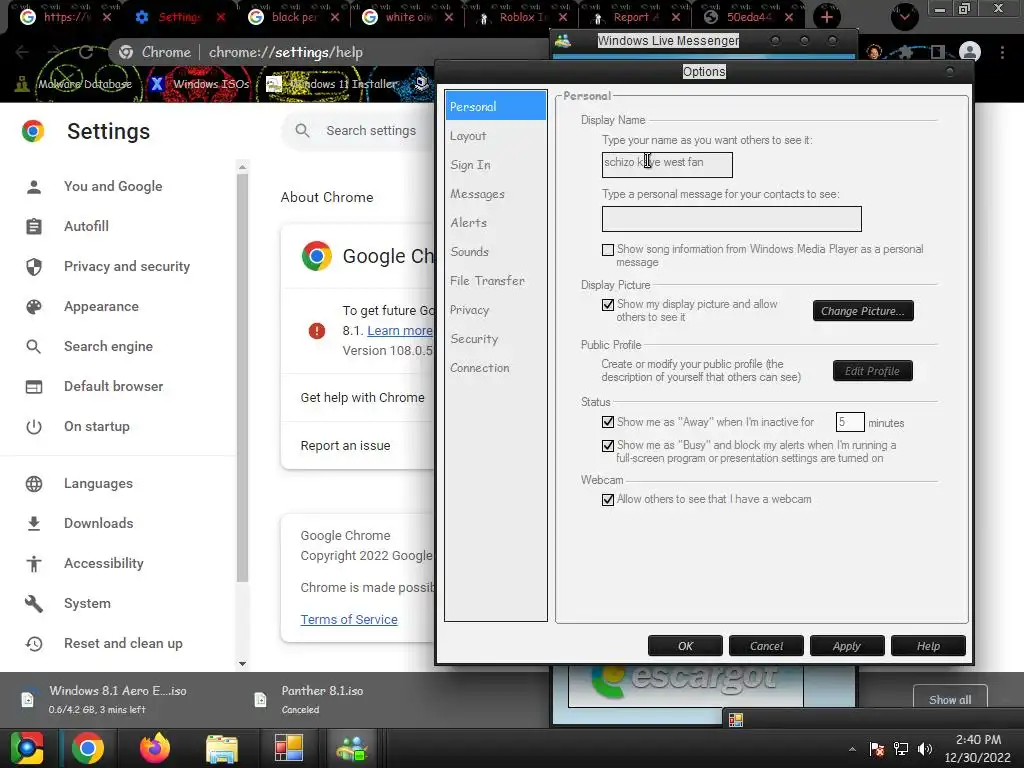1024x768 pixels.
Task: Click the volume speaker tray icon
Action: [x=925, y=748]
